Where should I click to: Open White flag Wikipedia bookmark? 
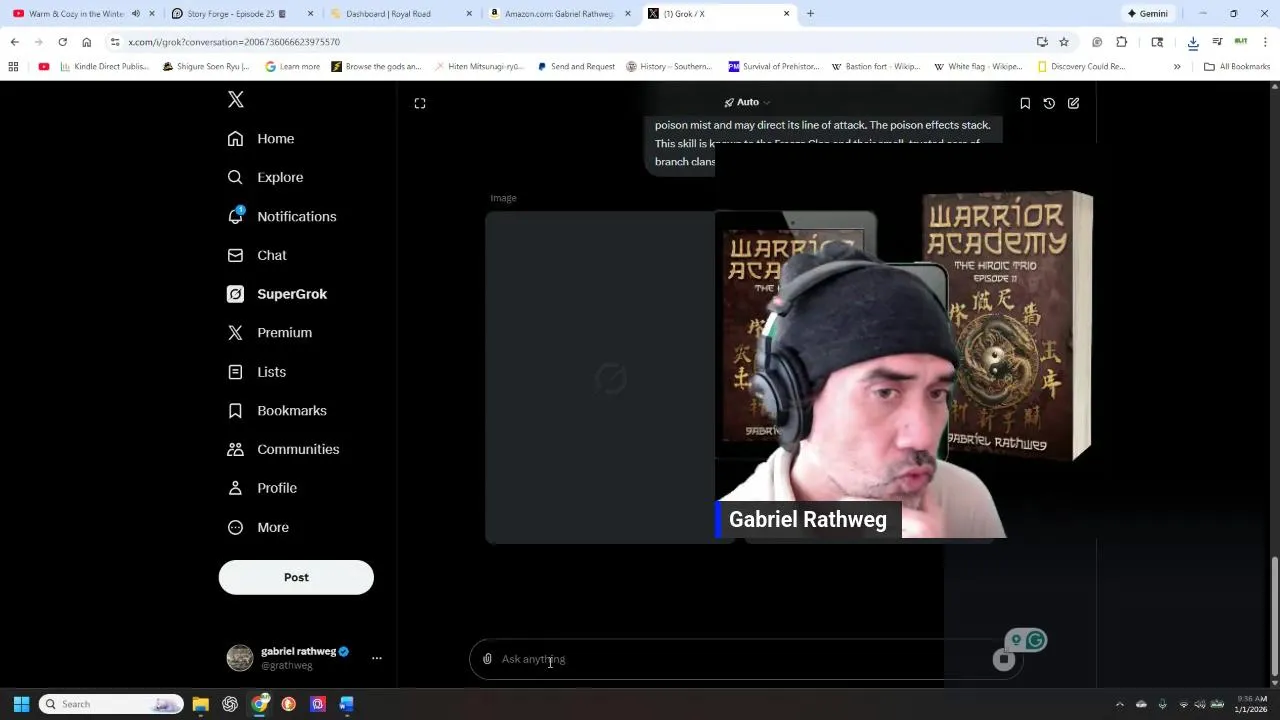[978, 67]
